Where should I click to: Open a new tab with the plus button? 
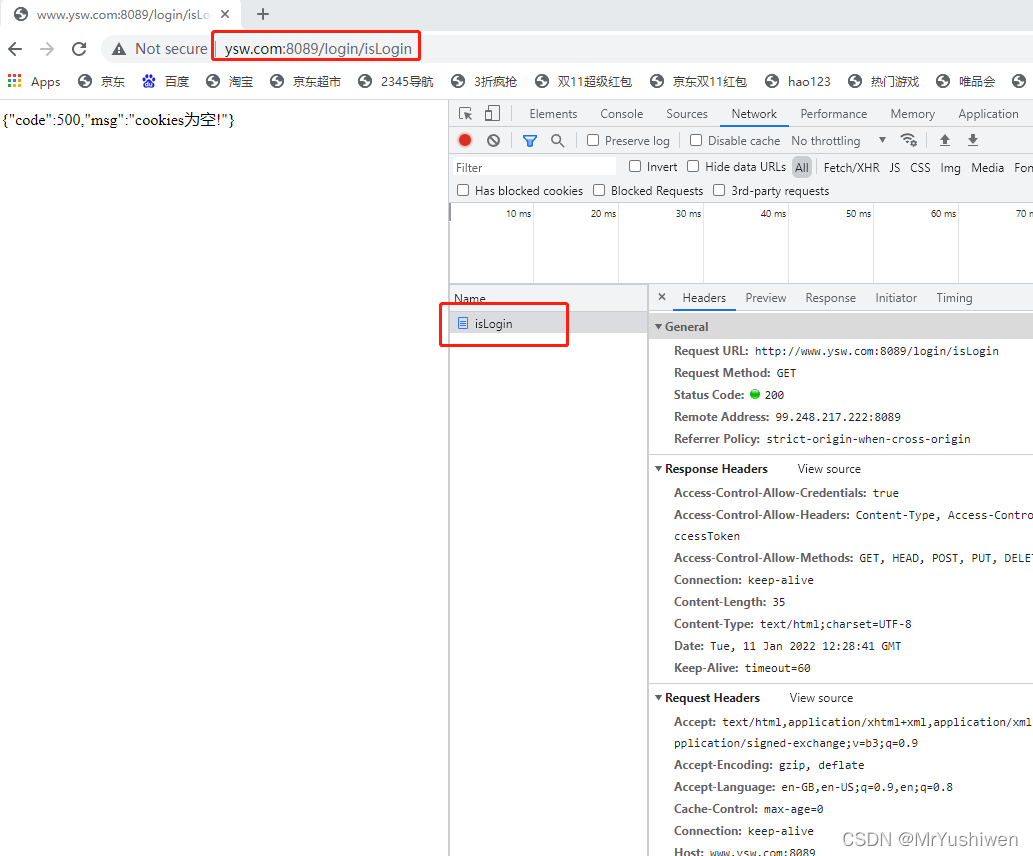pos(263,14)
